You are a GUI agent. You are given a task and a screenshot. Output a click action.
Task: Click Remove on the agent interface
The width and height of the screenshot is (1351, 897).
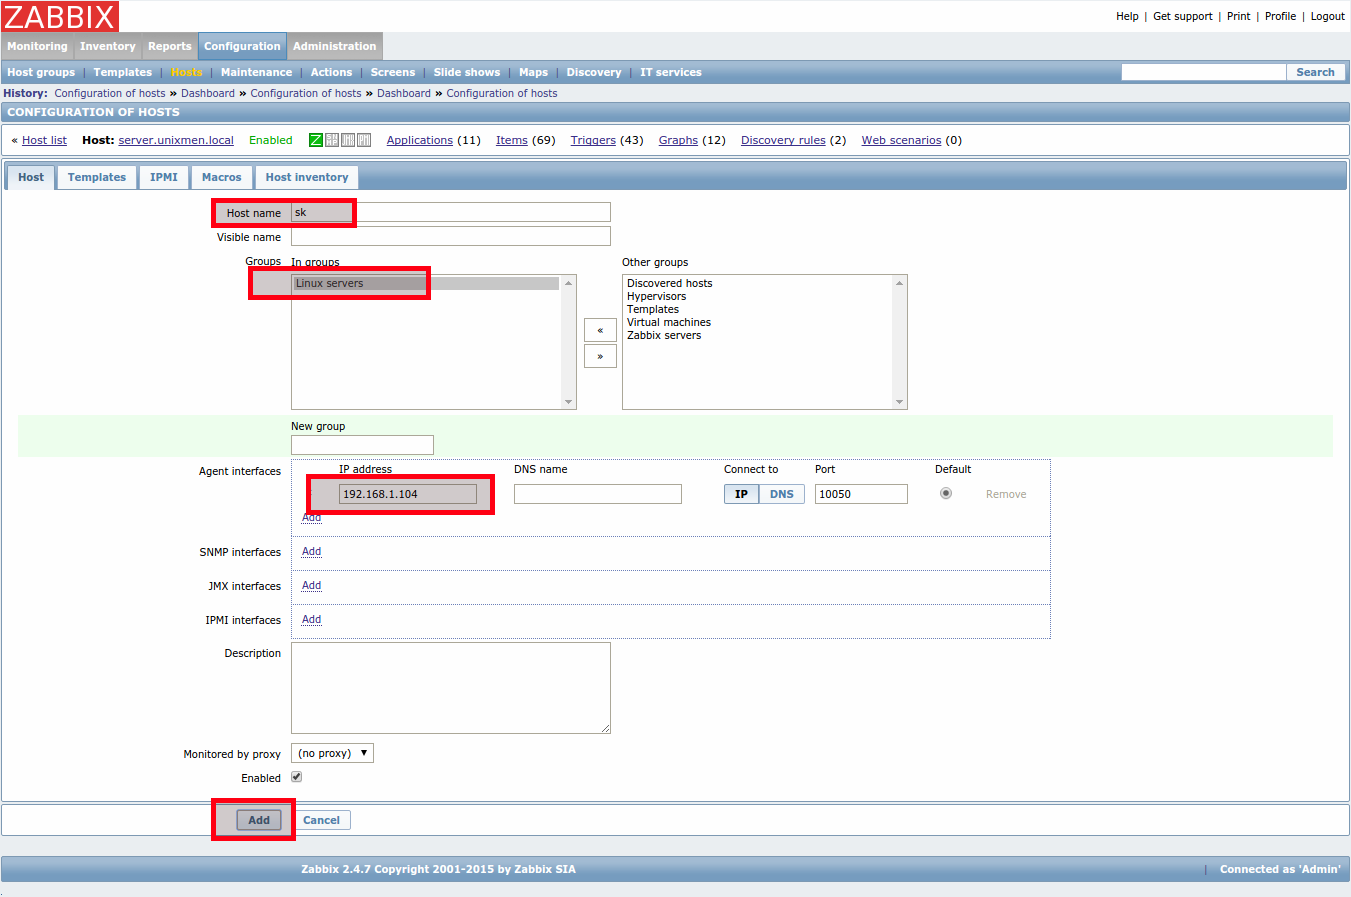click(1006, 494)
